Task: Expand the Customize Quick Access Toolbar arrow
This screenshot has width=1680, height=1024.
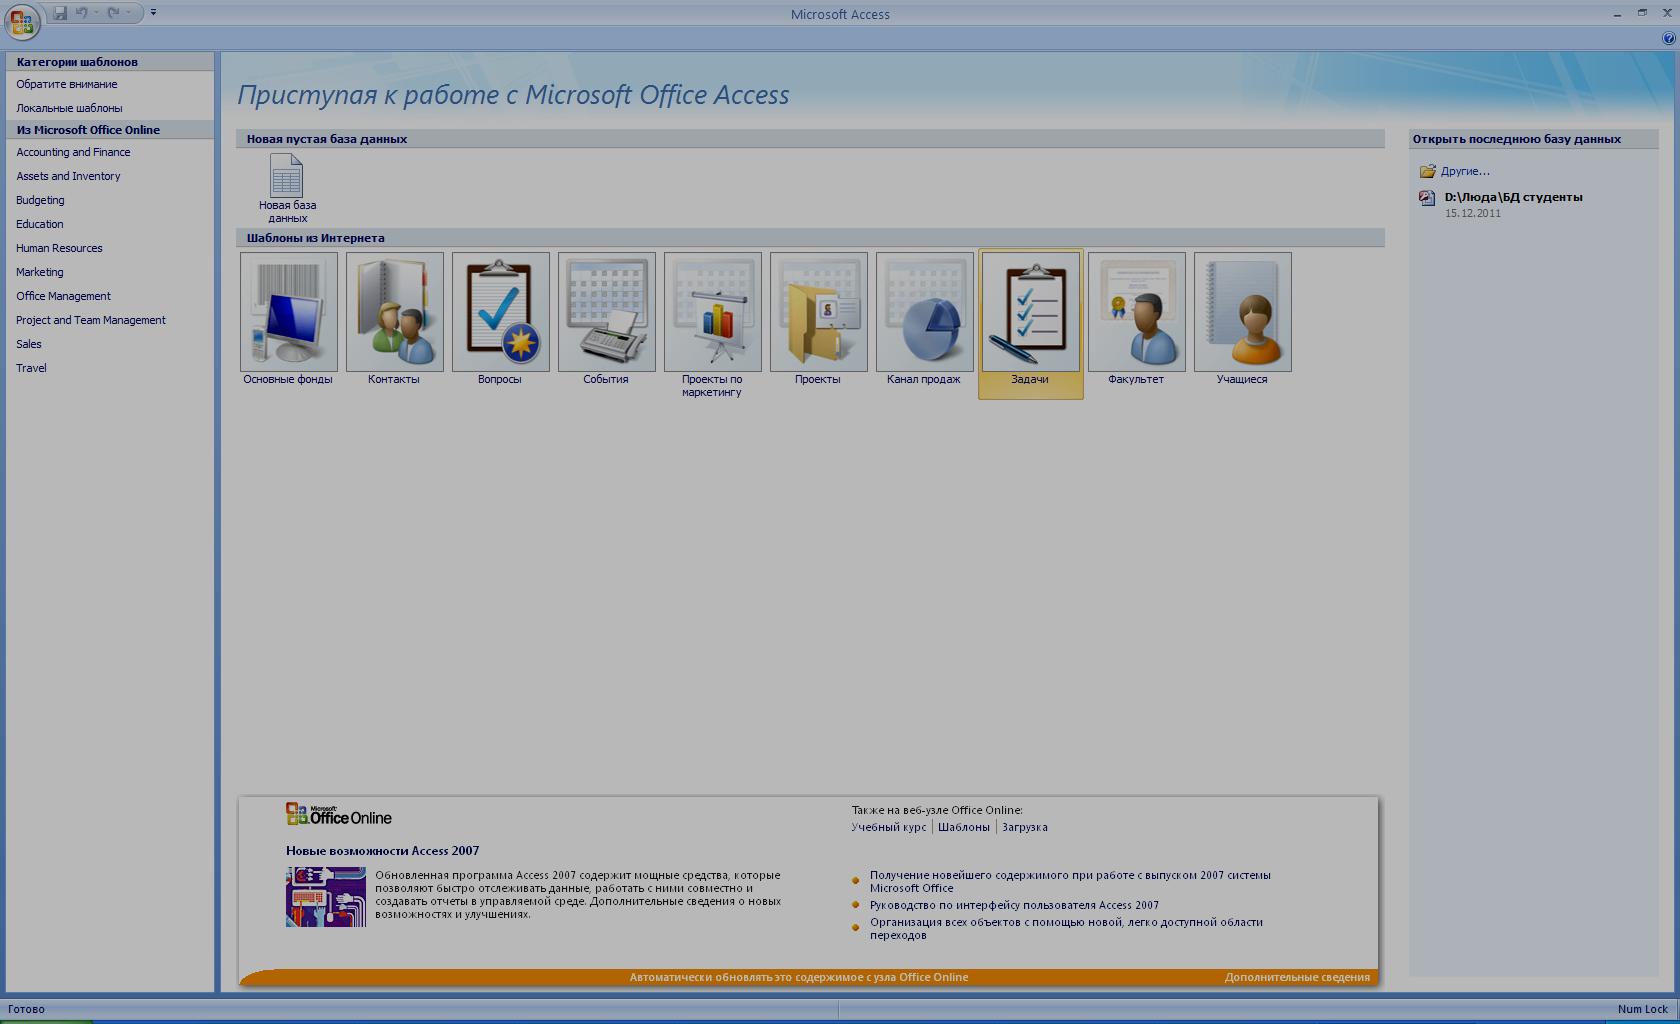Action: click(x=153, y=13)
